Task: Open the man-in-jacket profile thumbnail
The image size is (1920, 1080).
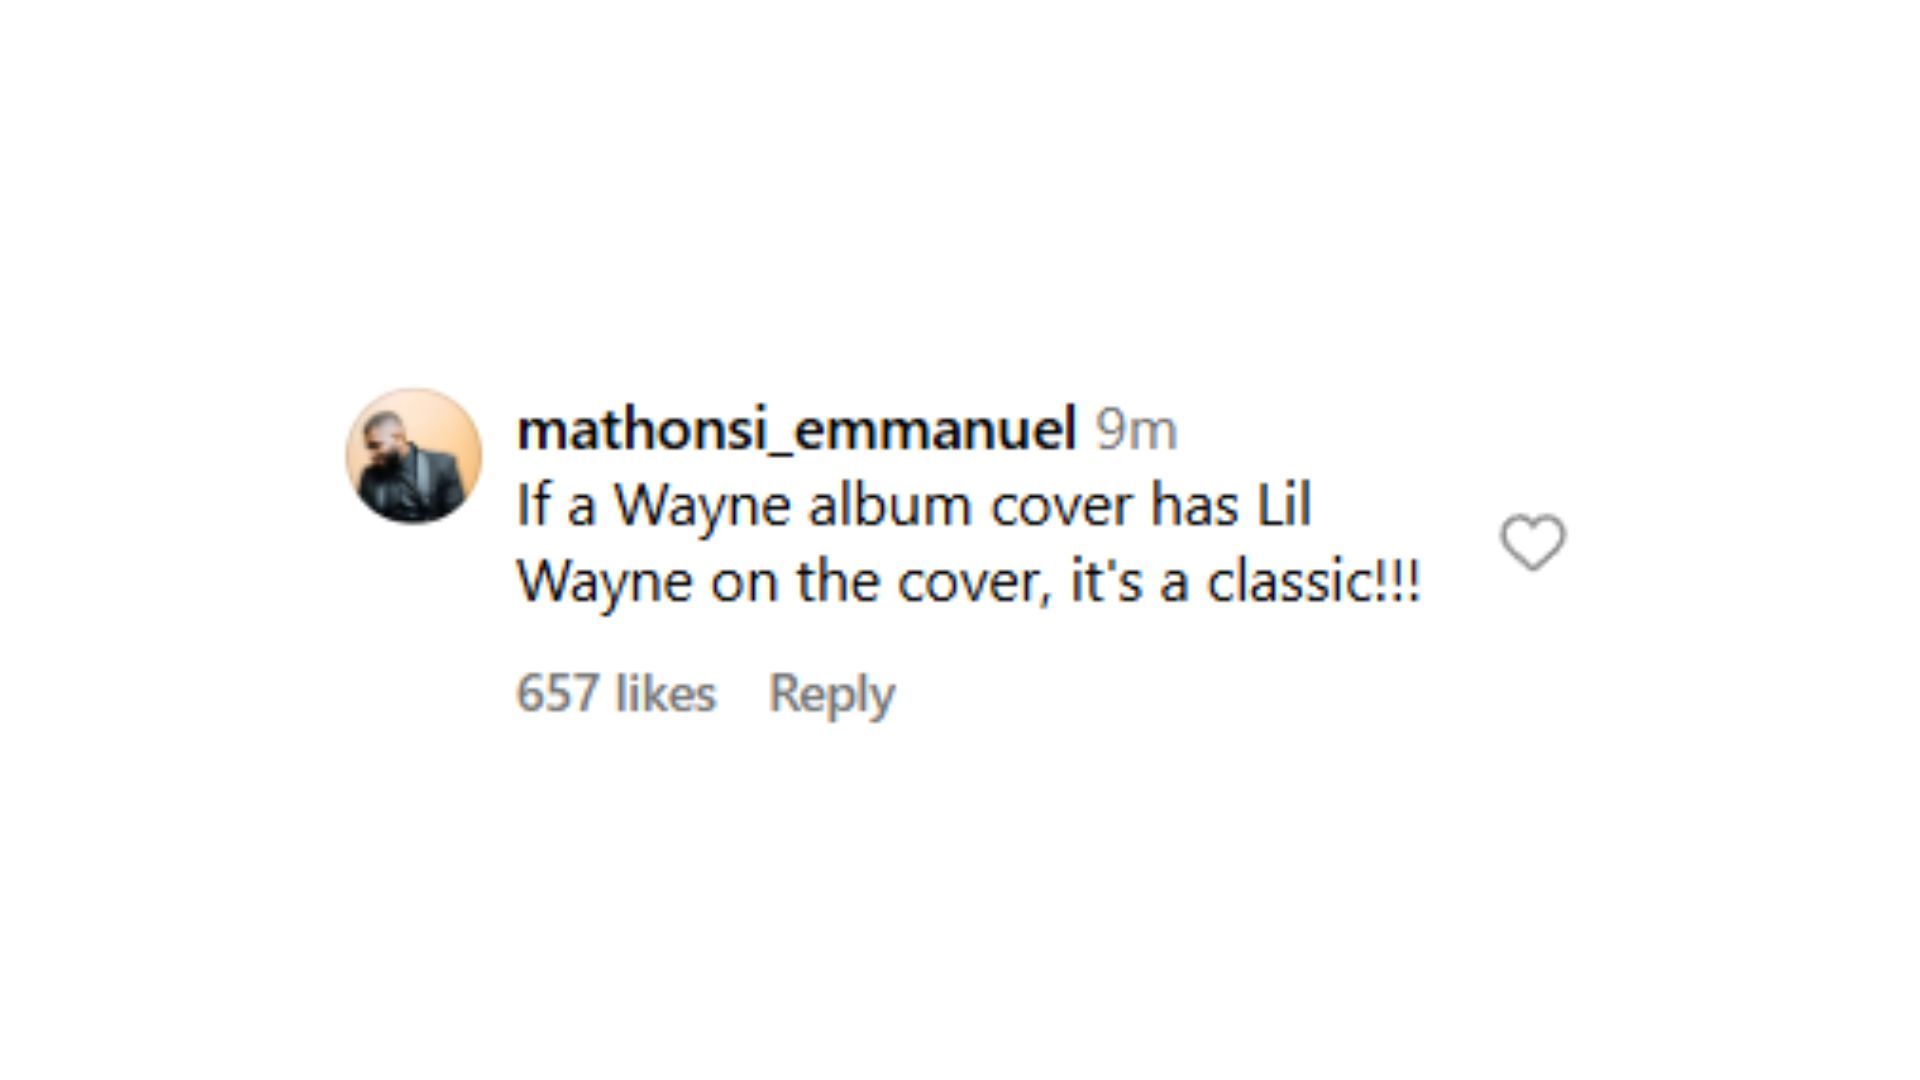Action: click(414, 456)
